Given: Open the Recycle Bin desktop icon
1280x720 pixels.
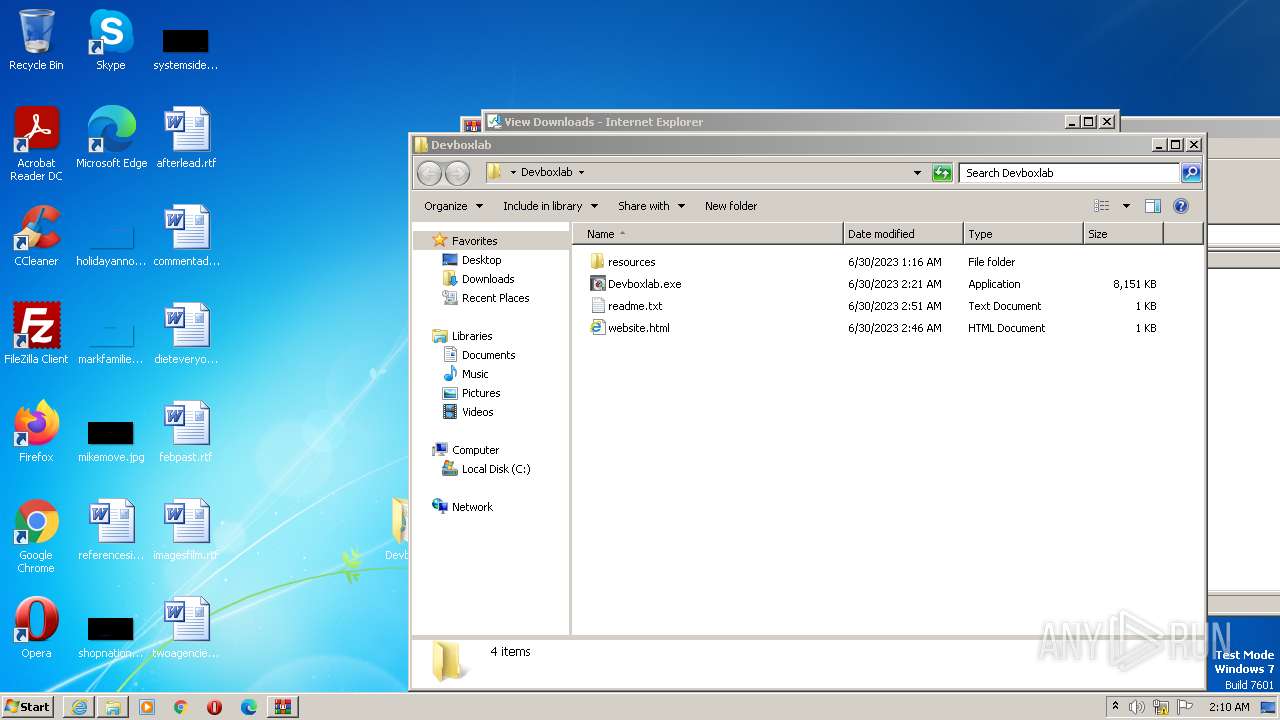Looking at the screenshot, I should click(36, 40).
